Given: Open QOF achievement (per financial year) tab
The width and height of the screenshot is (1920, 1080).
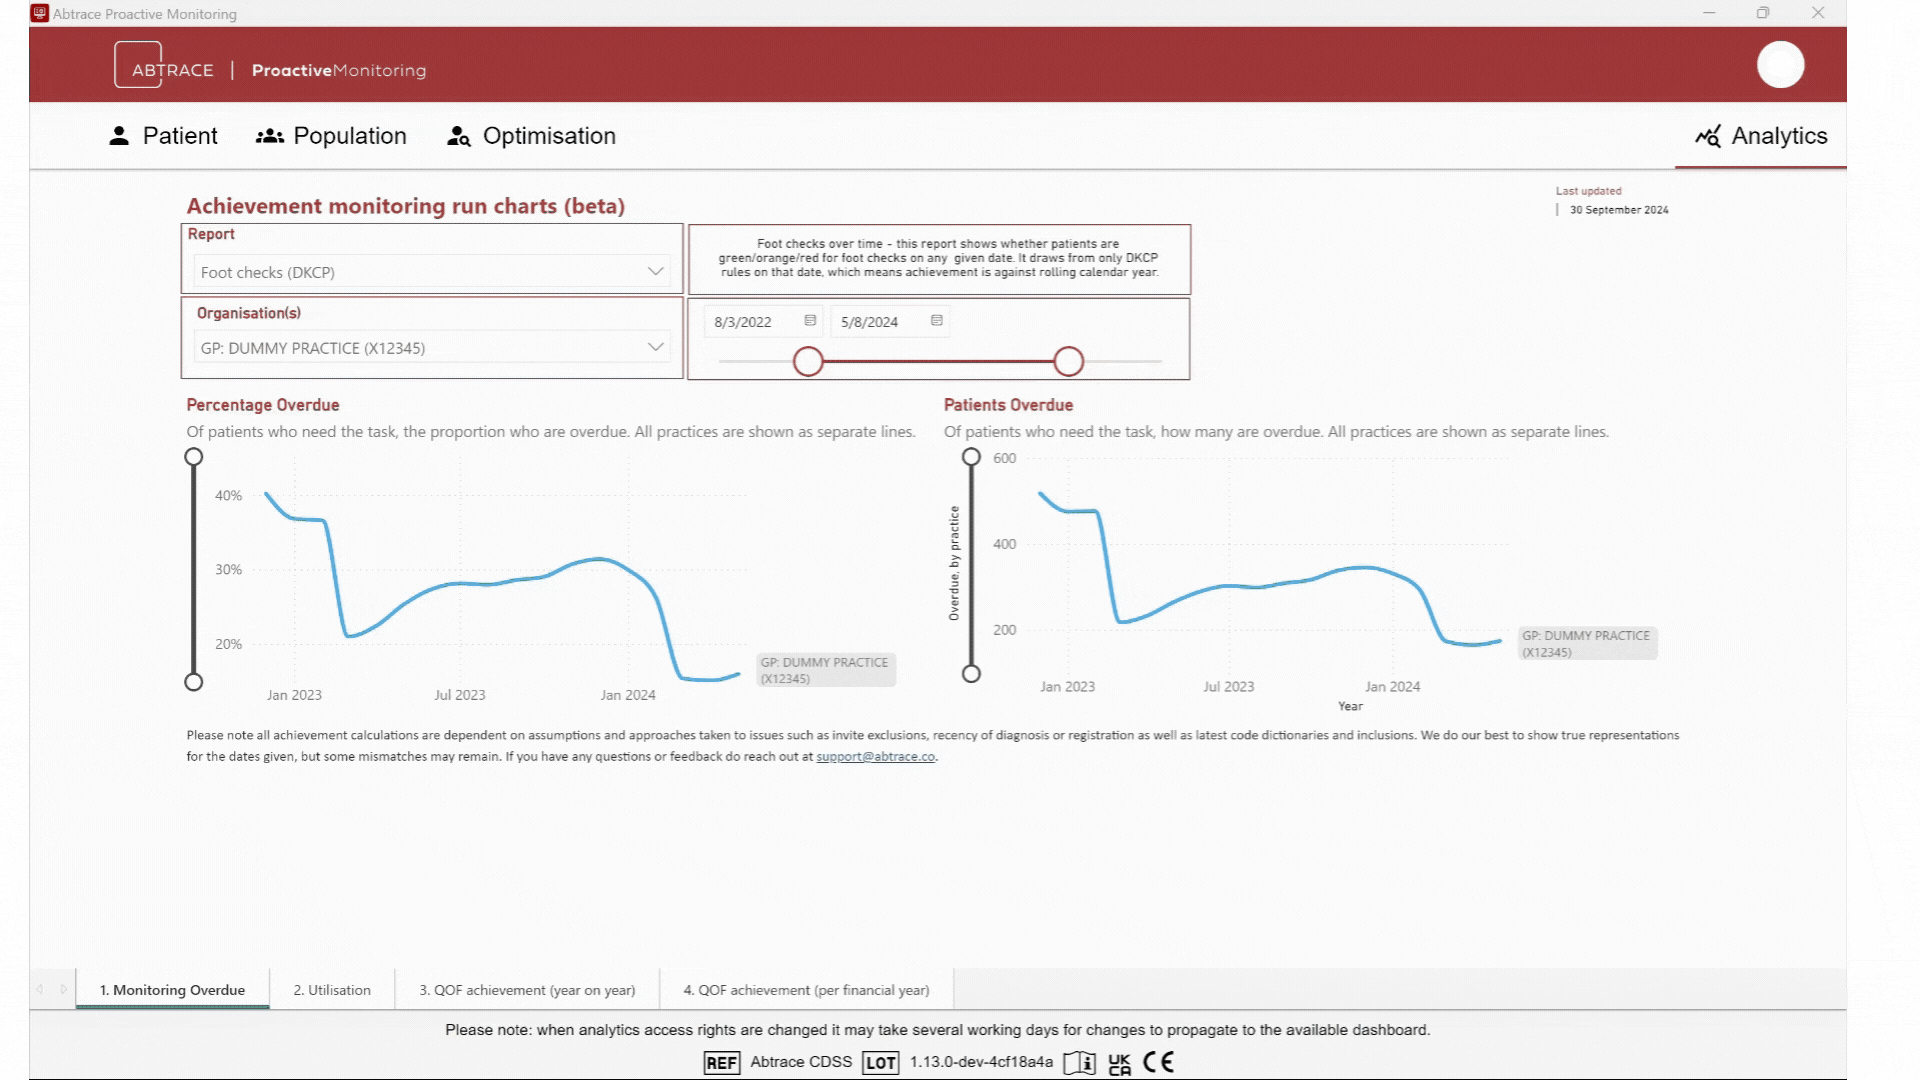Looking at the screenshot, I should click(x=806, y=990).
